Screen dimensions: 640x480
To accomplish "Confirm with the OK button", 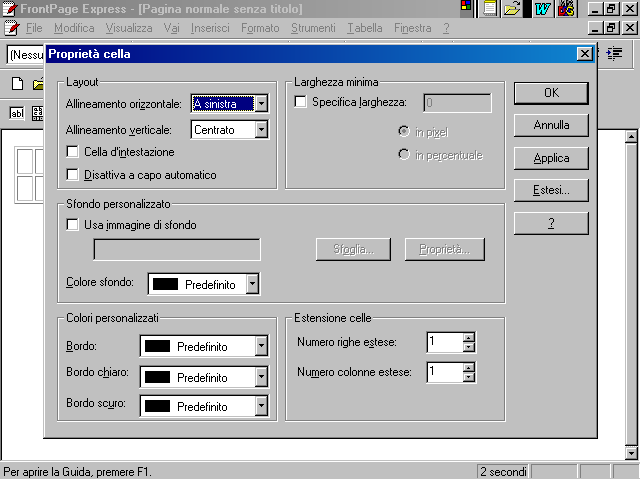I will [551, 93].
